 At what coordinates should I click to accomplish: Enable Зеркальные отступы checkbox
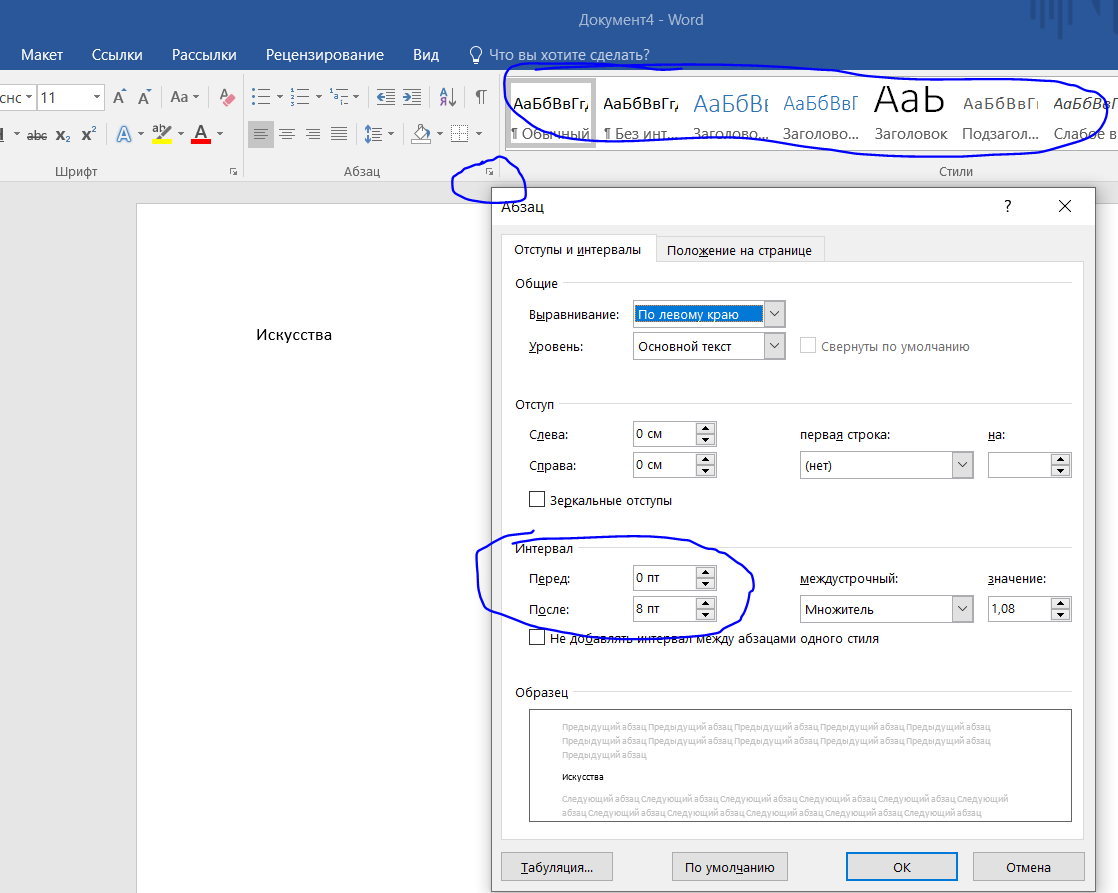pos(537,499)
